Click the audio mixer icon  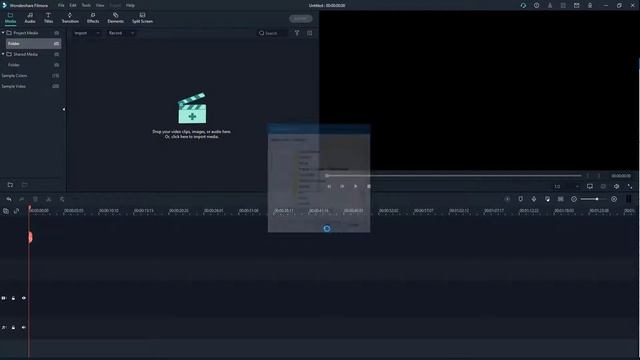click(x=547, y=199)
